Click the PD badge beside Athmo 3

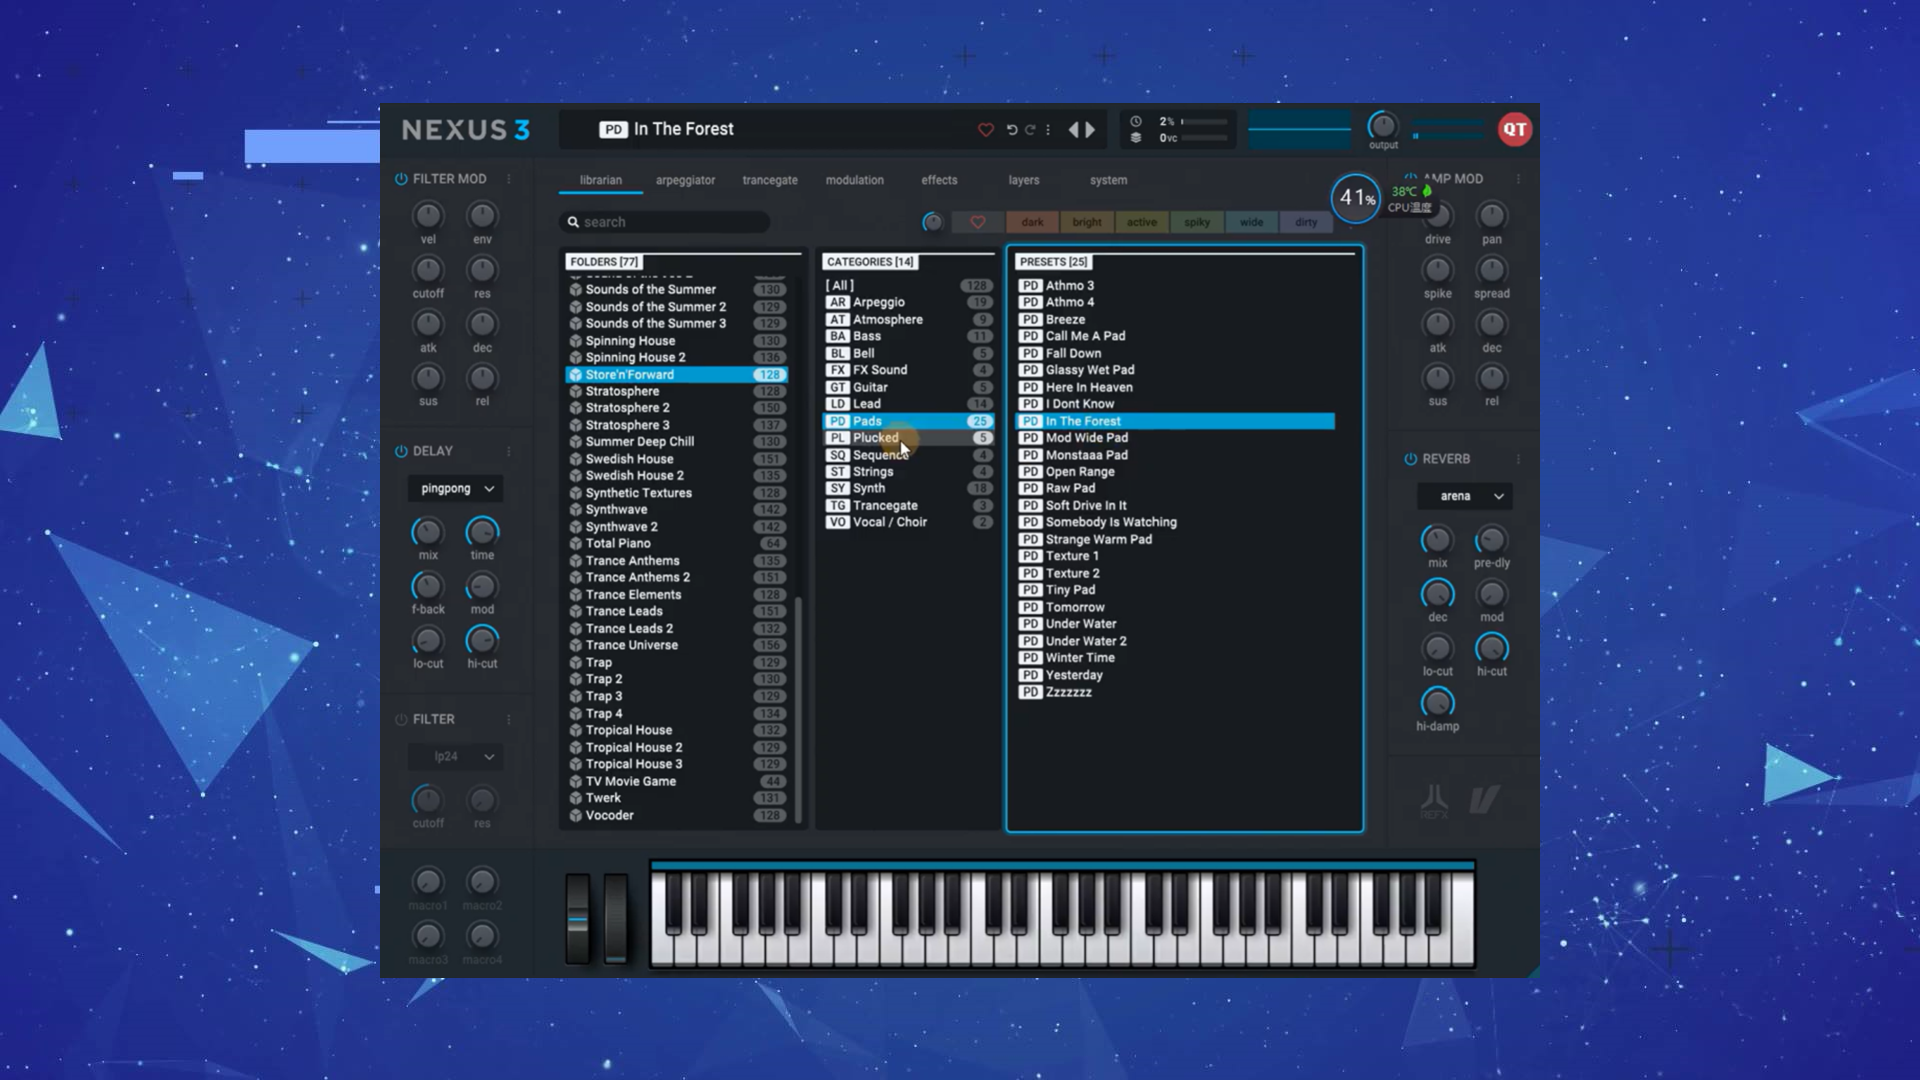(x=1031, y=286)
